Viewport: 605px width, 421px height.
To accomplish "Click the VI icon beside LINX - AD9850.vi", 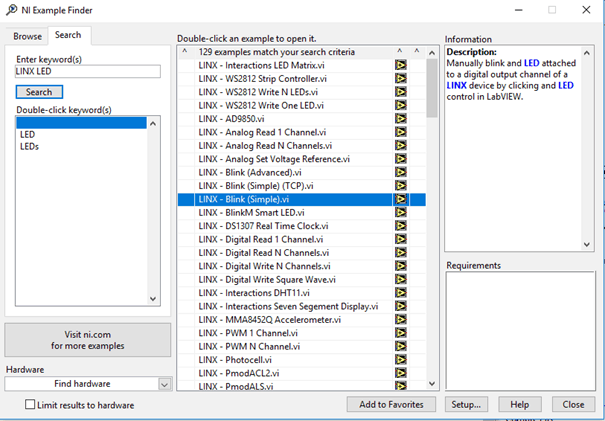I will point(400,119).
